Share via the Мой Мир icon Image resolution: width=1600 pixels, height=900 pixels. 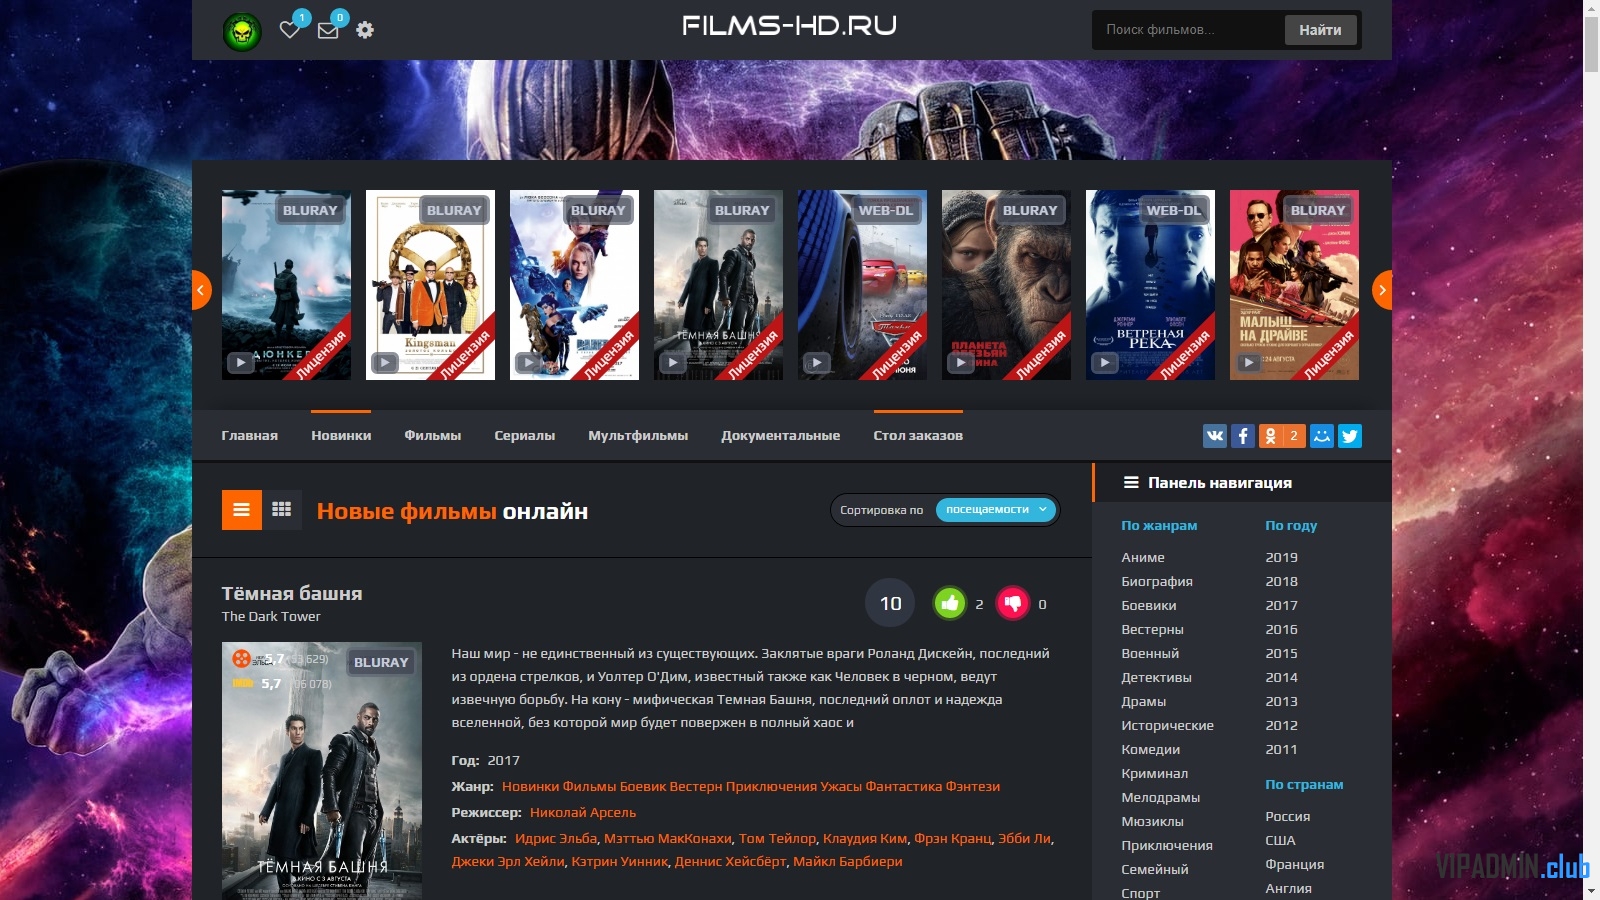point(1322,436)
